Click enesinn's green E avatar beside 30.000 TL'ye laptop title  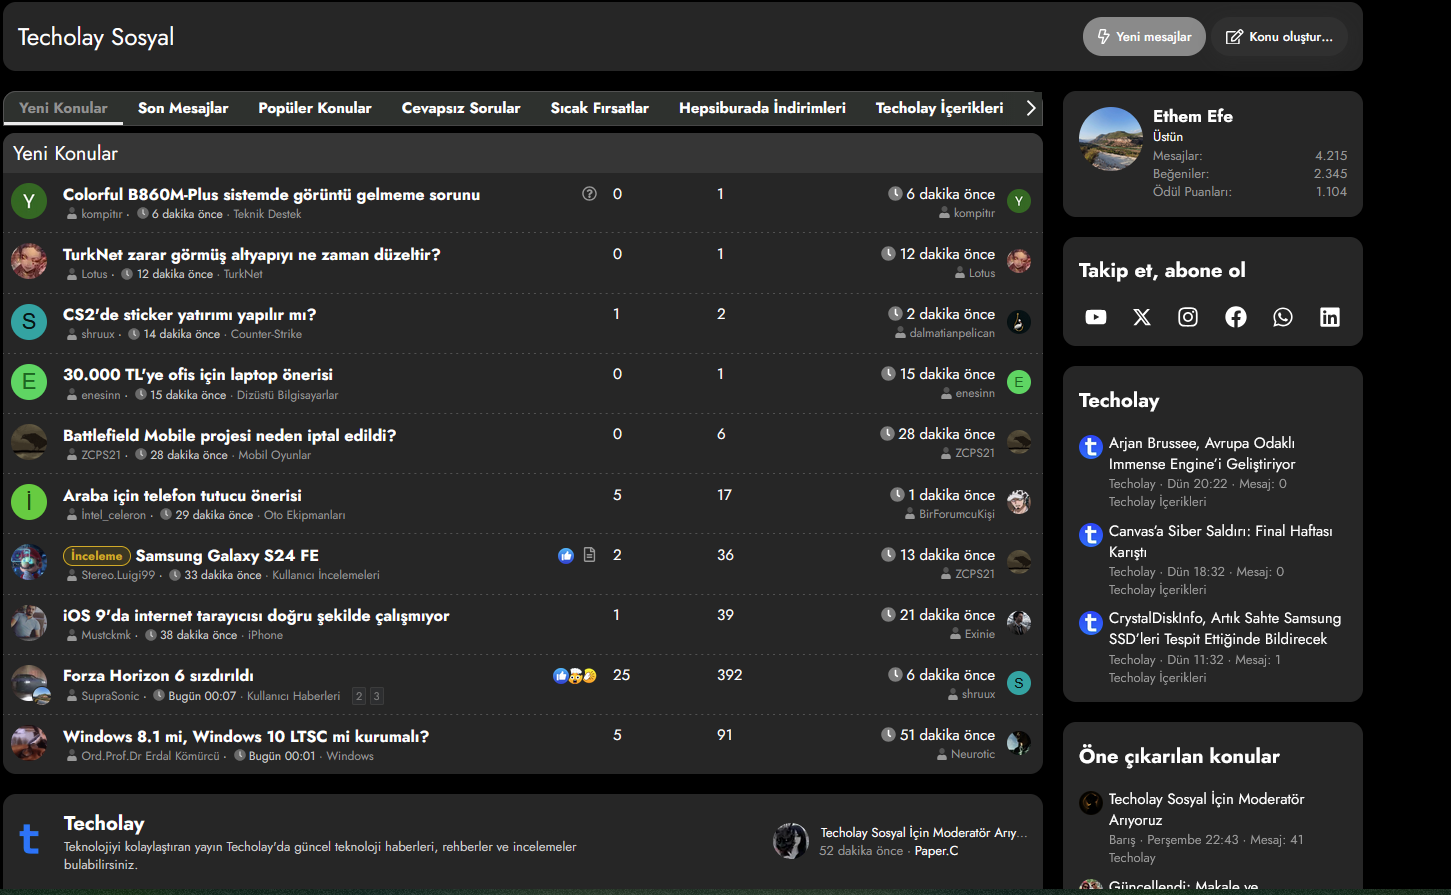point(29,381)
